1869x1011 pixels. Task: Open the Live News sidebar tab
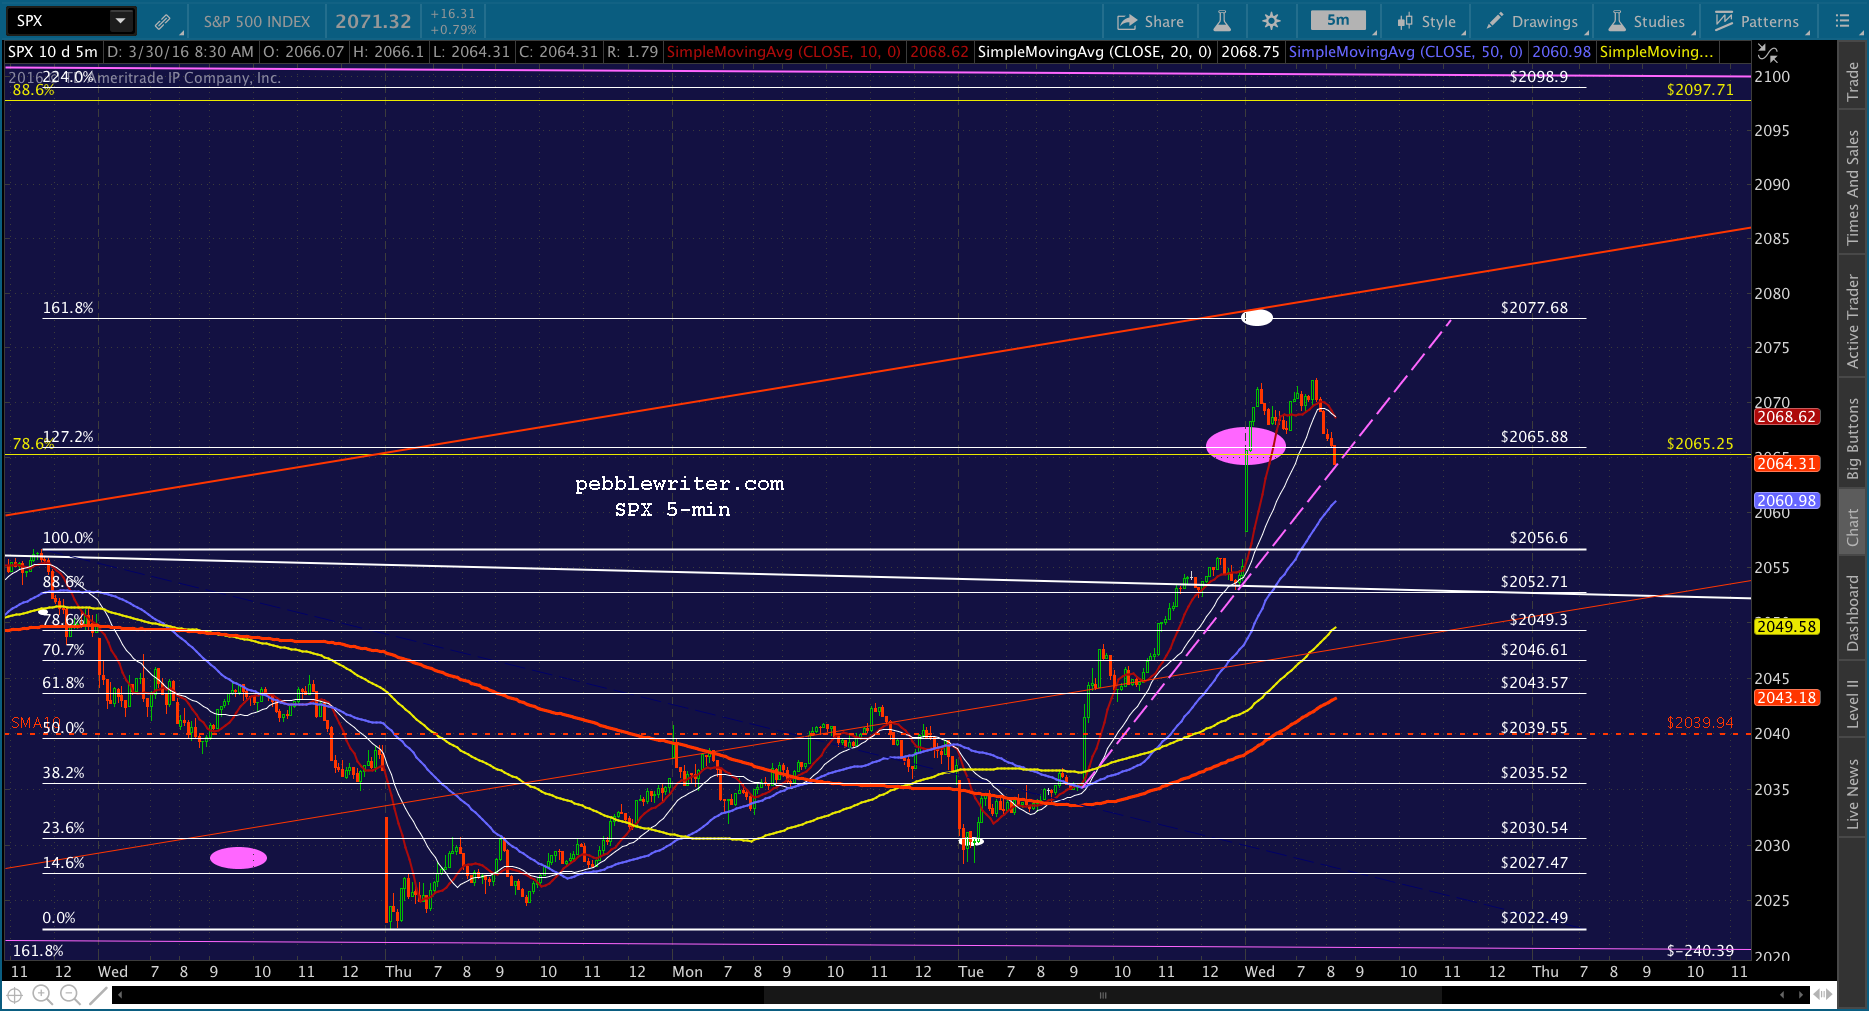1853,794
